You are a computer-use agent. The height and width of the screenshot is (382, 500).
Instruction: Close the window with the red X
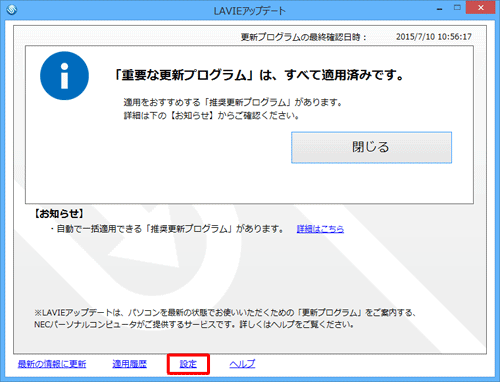coord(480,7)
